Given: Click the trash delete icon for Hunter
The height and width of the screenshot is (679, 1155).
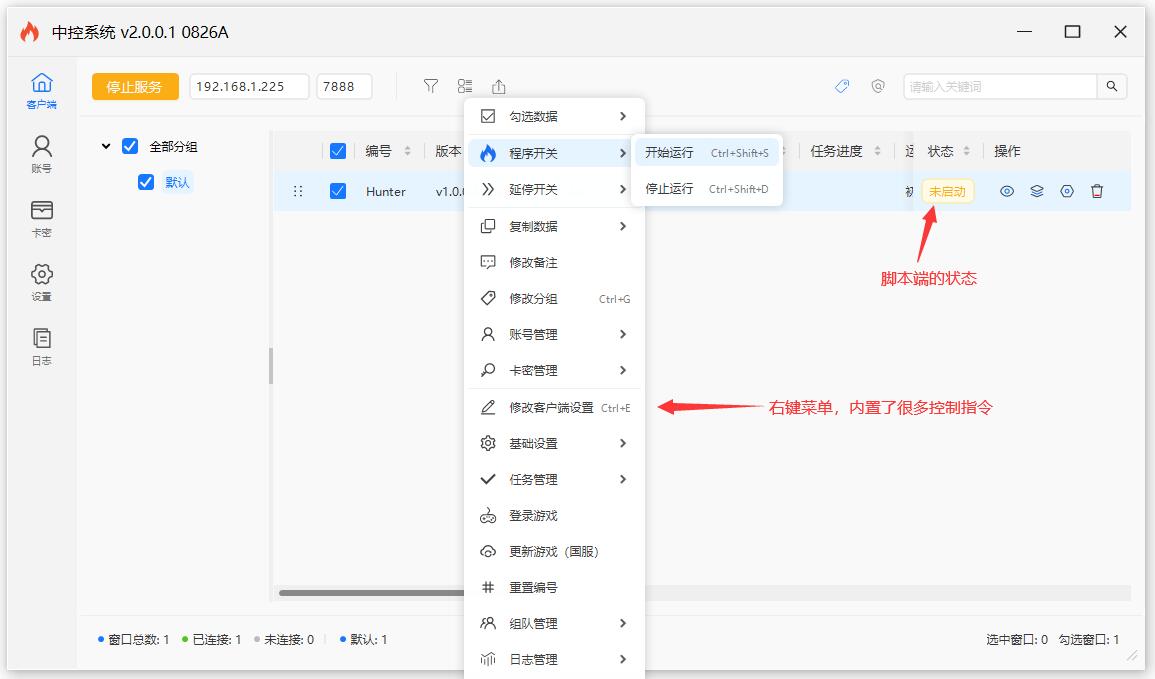Looking at the screenshot, I should [1097, 191].
